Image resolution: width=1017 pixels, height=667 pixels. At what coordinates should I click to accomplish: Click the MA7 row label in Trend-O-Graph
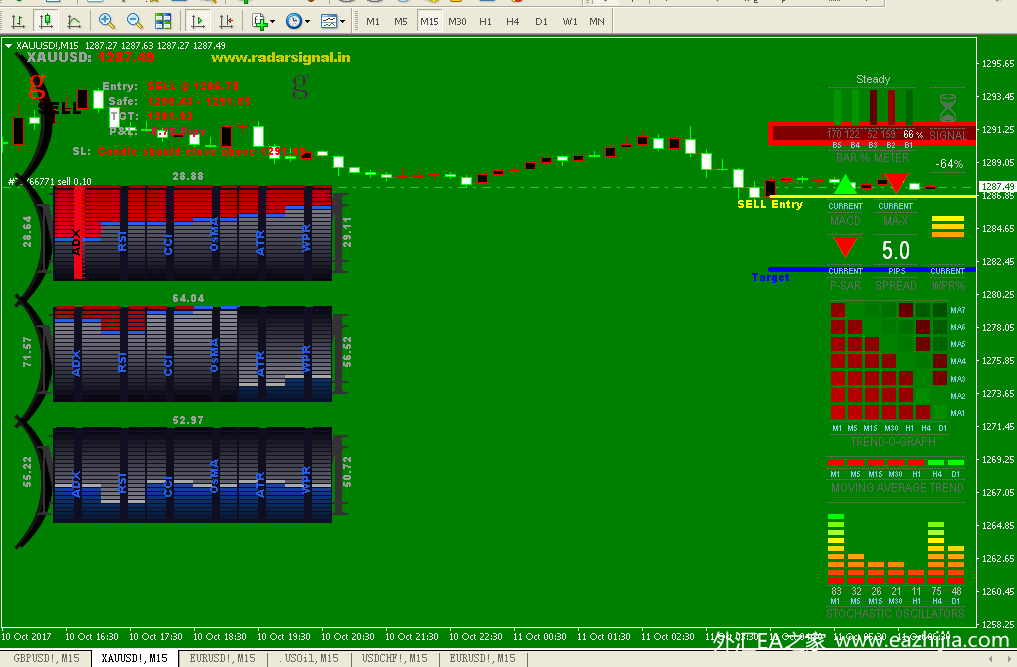pos(957,310)
